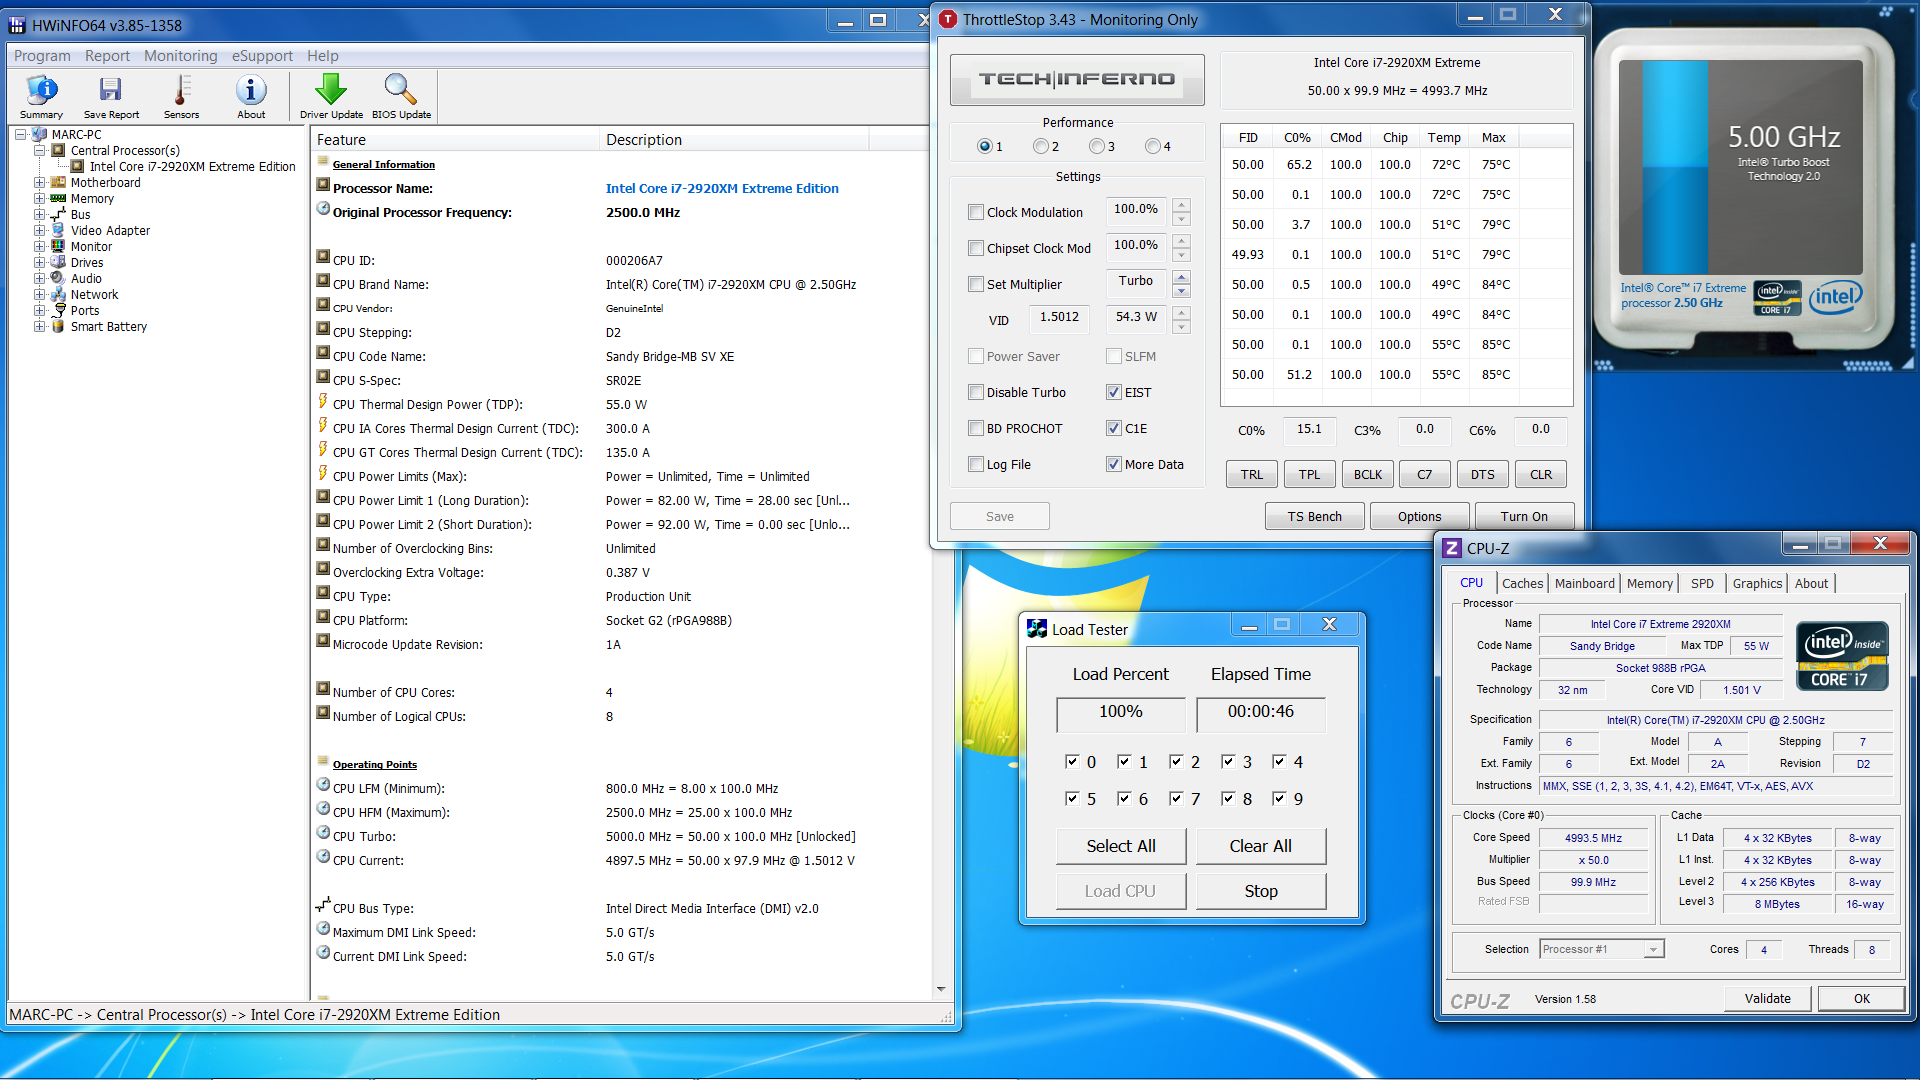This screenshot has width=1920, height=1080.
Task: Click the VID 1.5012 field in ThrottleStop
Action: [1060, 318]
